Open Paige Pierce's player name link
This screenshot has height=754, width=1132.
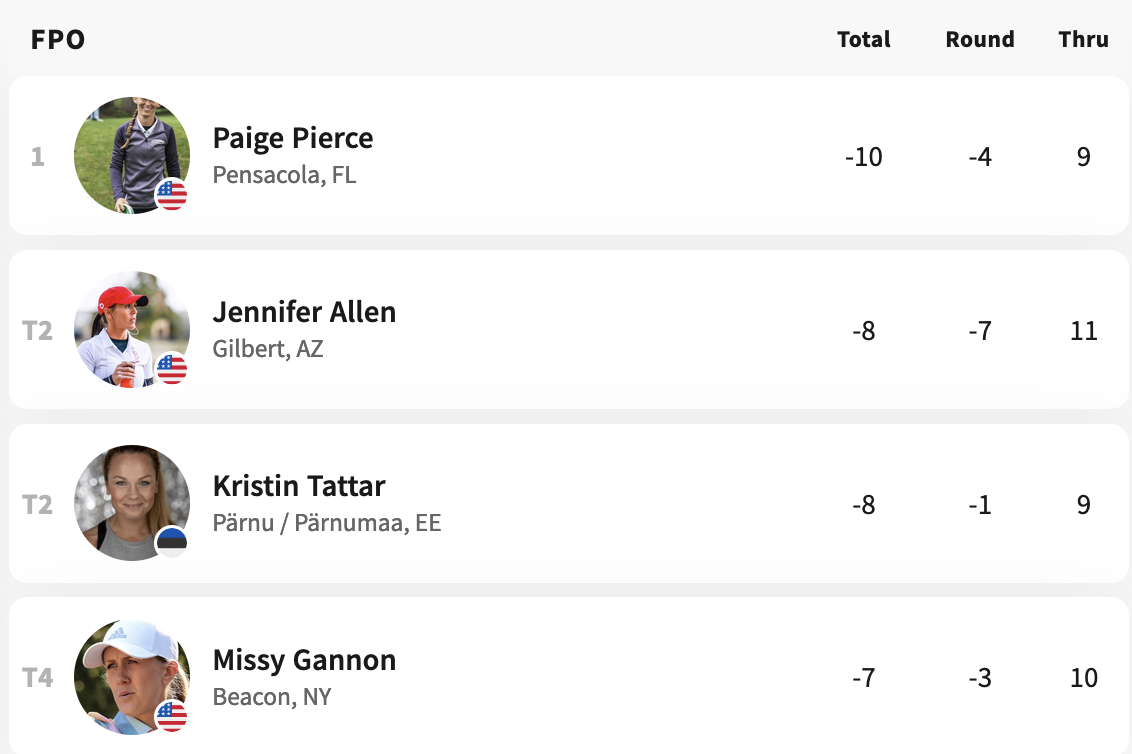[292, 139]
